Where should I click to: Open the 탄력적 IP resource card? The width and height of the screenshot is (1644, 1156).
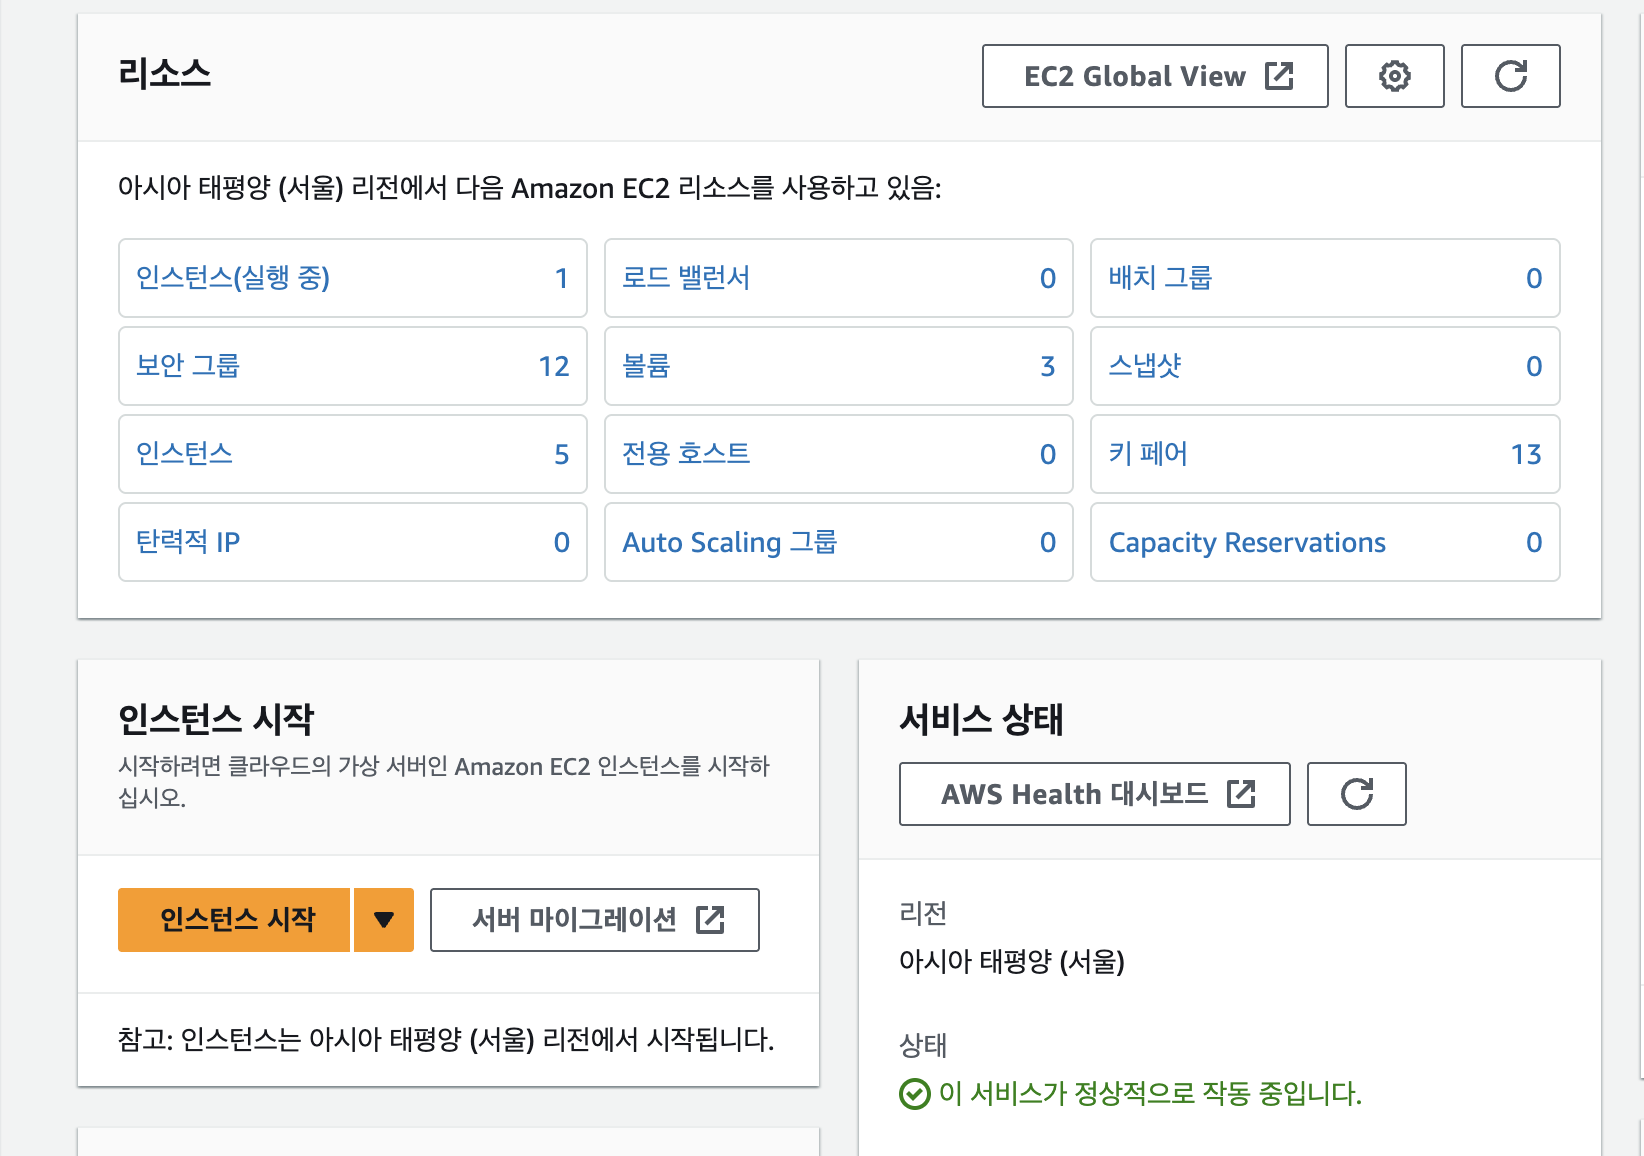(x=353, y=542)
